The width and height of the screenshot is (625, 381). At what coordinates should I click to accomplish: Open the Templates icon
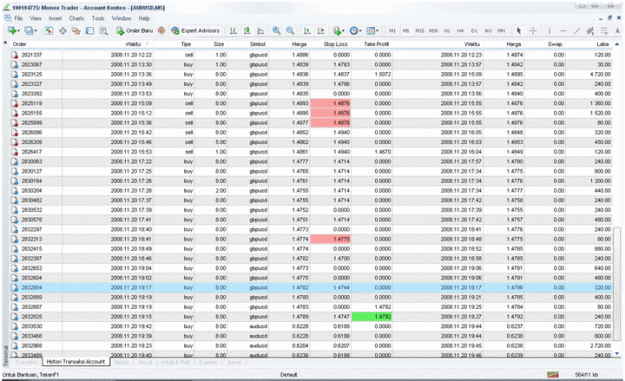point(371,31)
